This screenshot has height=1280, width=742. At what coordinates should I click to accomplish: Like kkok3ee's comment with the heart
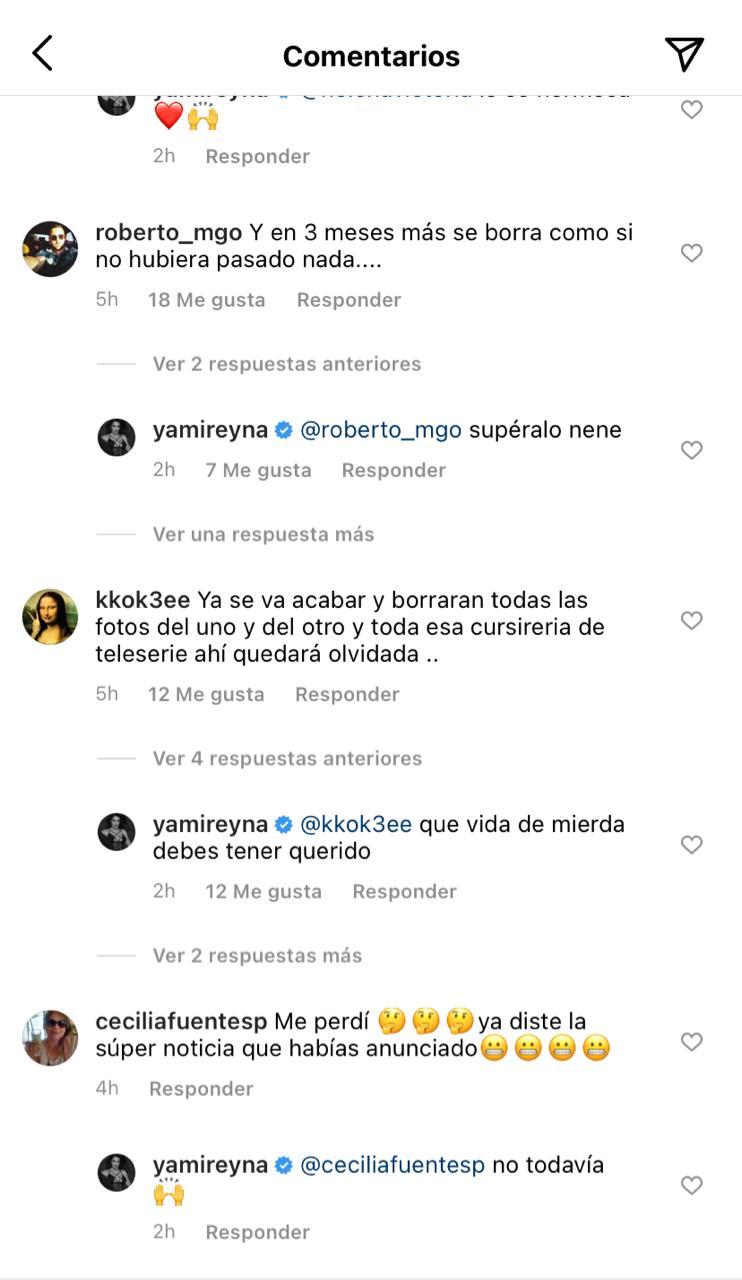pos(691,620)
